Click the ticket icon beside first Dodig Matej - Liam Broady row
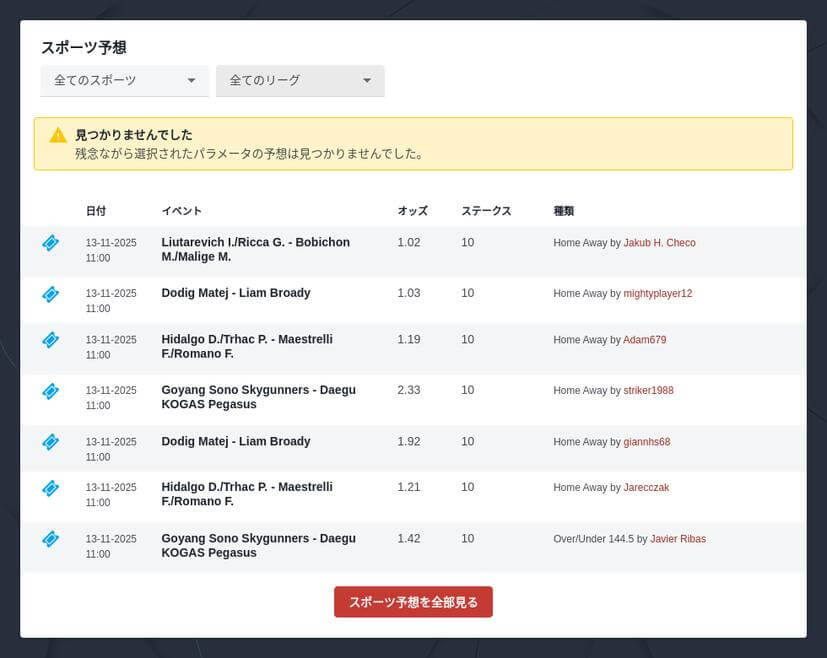 click(x=50, y=294)
